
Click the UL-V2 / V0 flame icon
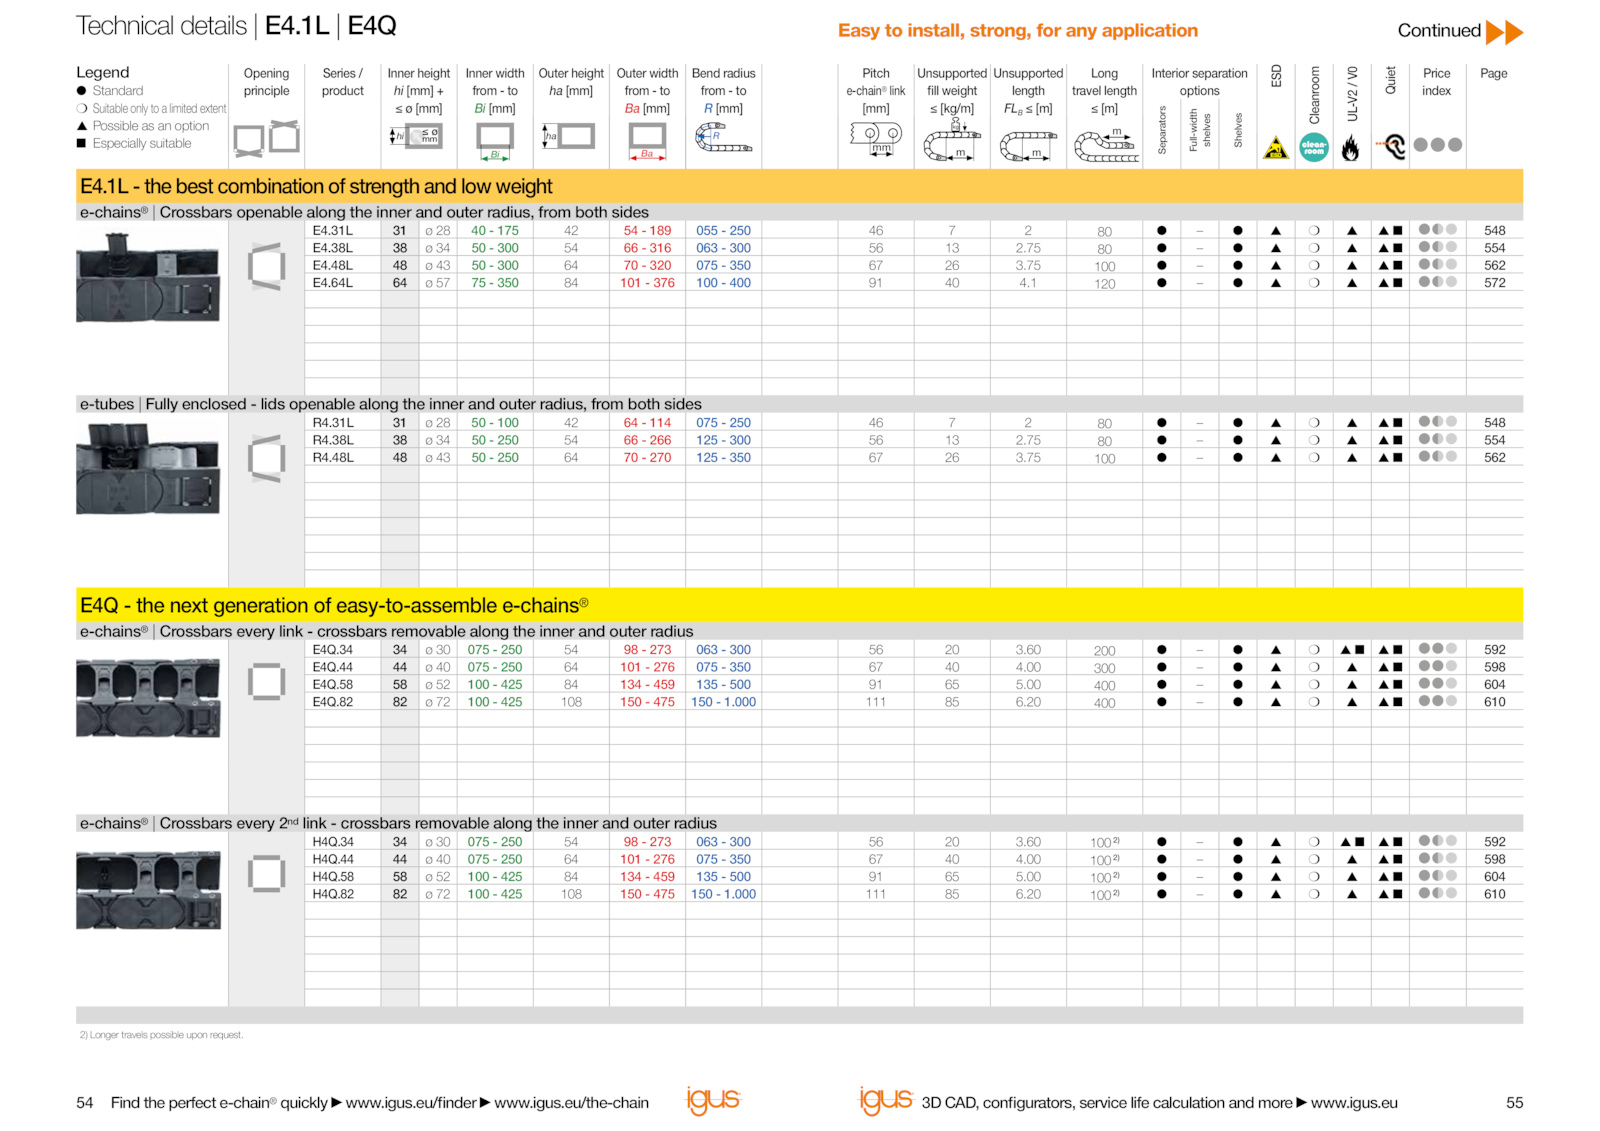click(1351, 148)
